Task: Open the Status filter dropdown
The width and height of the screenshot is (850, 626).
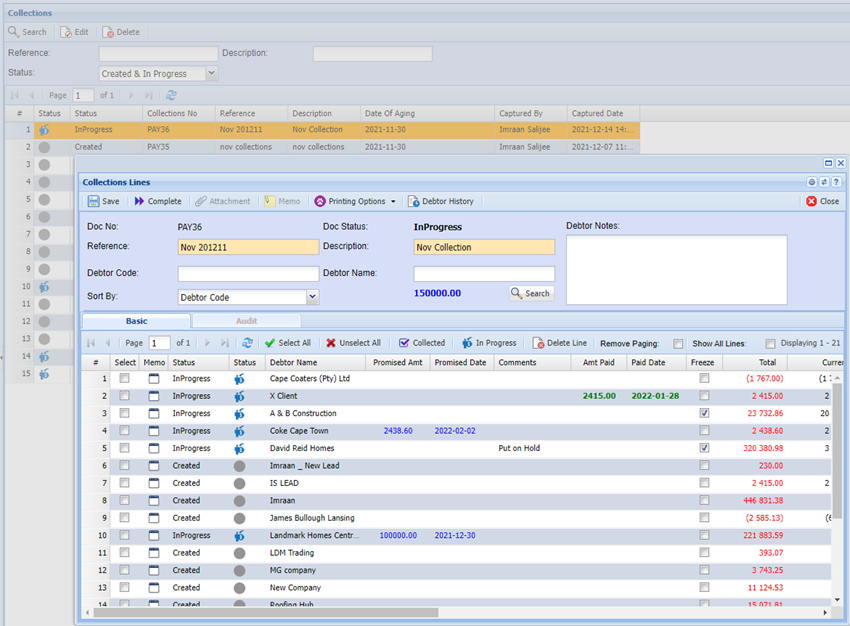Action: tap(211, 73)
